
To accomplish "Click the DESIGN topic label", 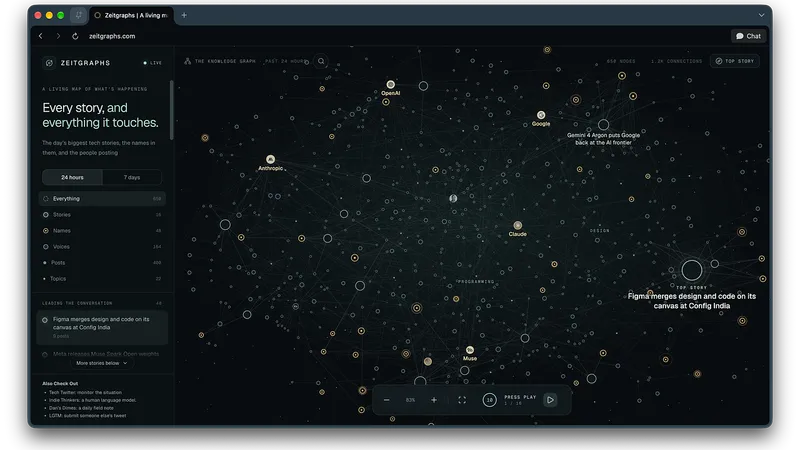I will (599, 231).
